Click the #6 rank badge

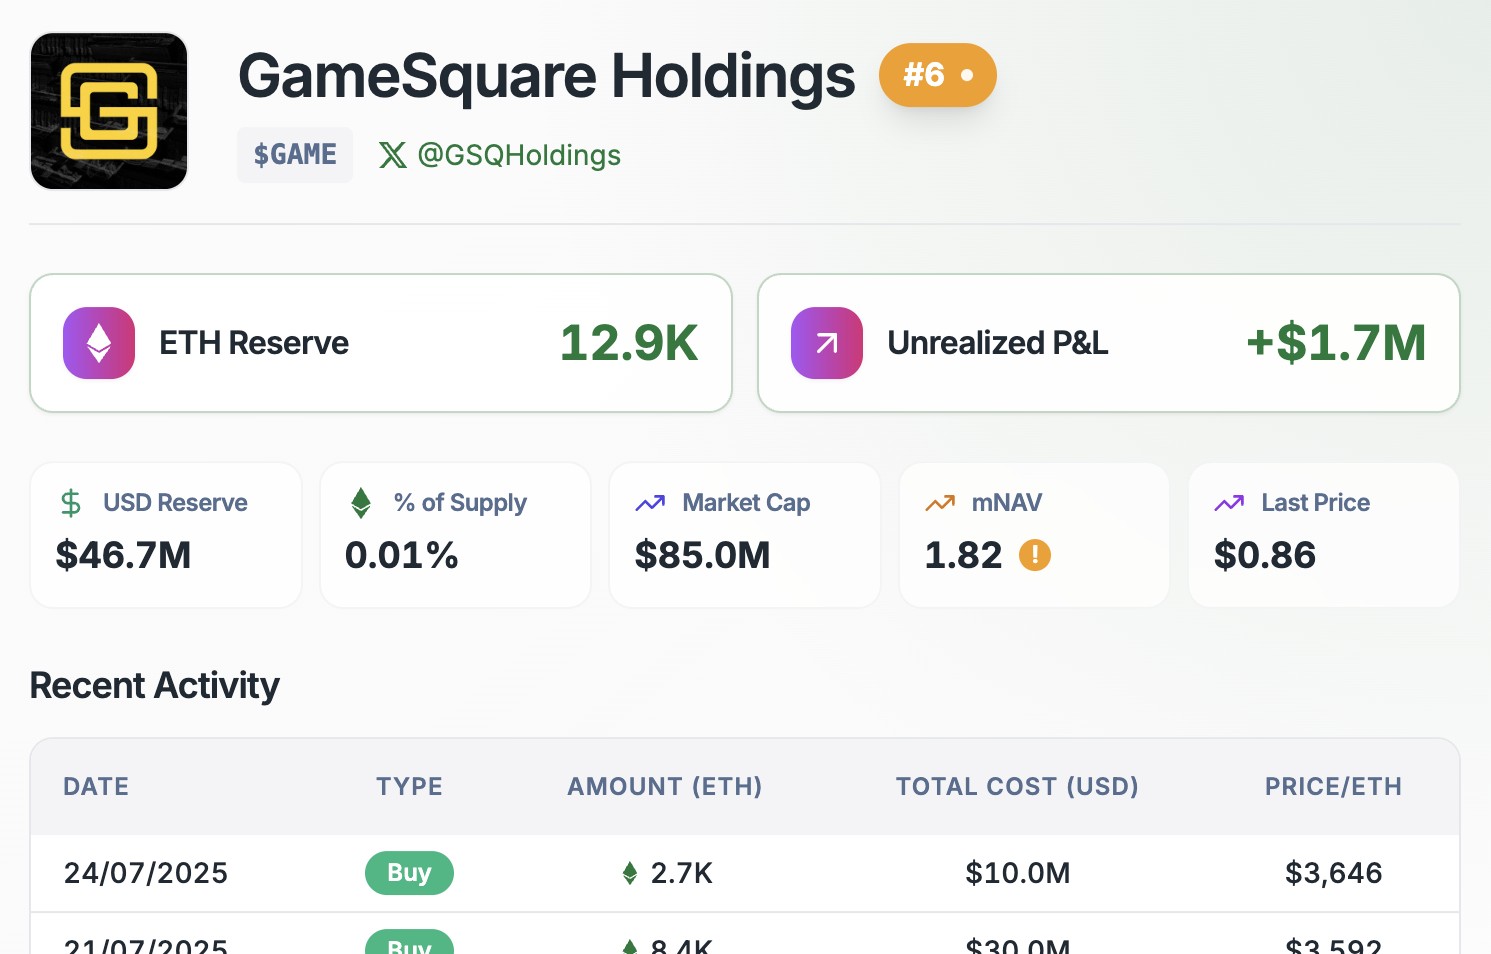point(938,75)
